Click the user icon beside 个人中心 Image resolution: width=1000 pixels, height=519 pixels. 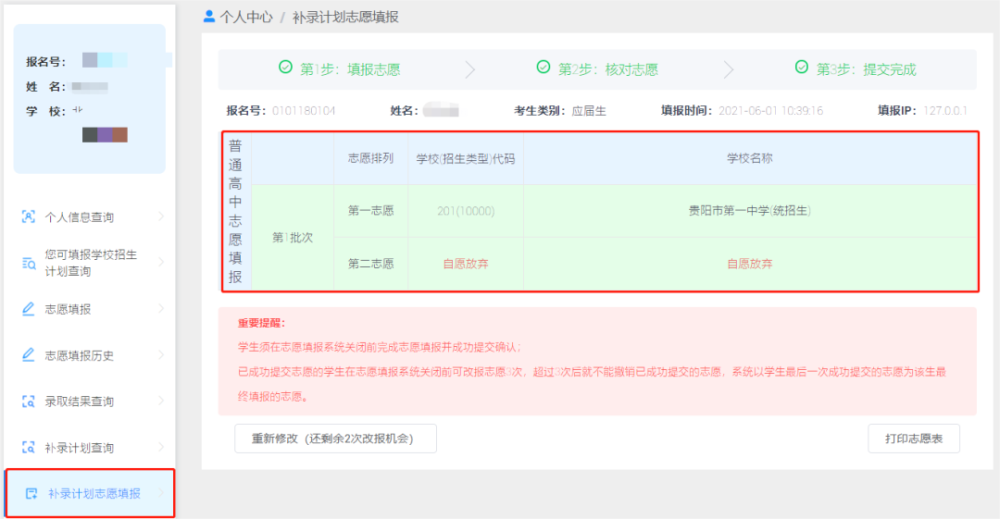point(209,17)
